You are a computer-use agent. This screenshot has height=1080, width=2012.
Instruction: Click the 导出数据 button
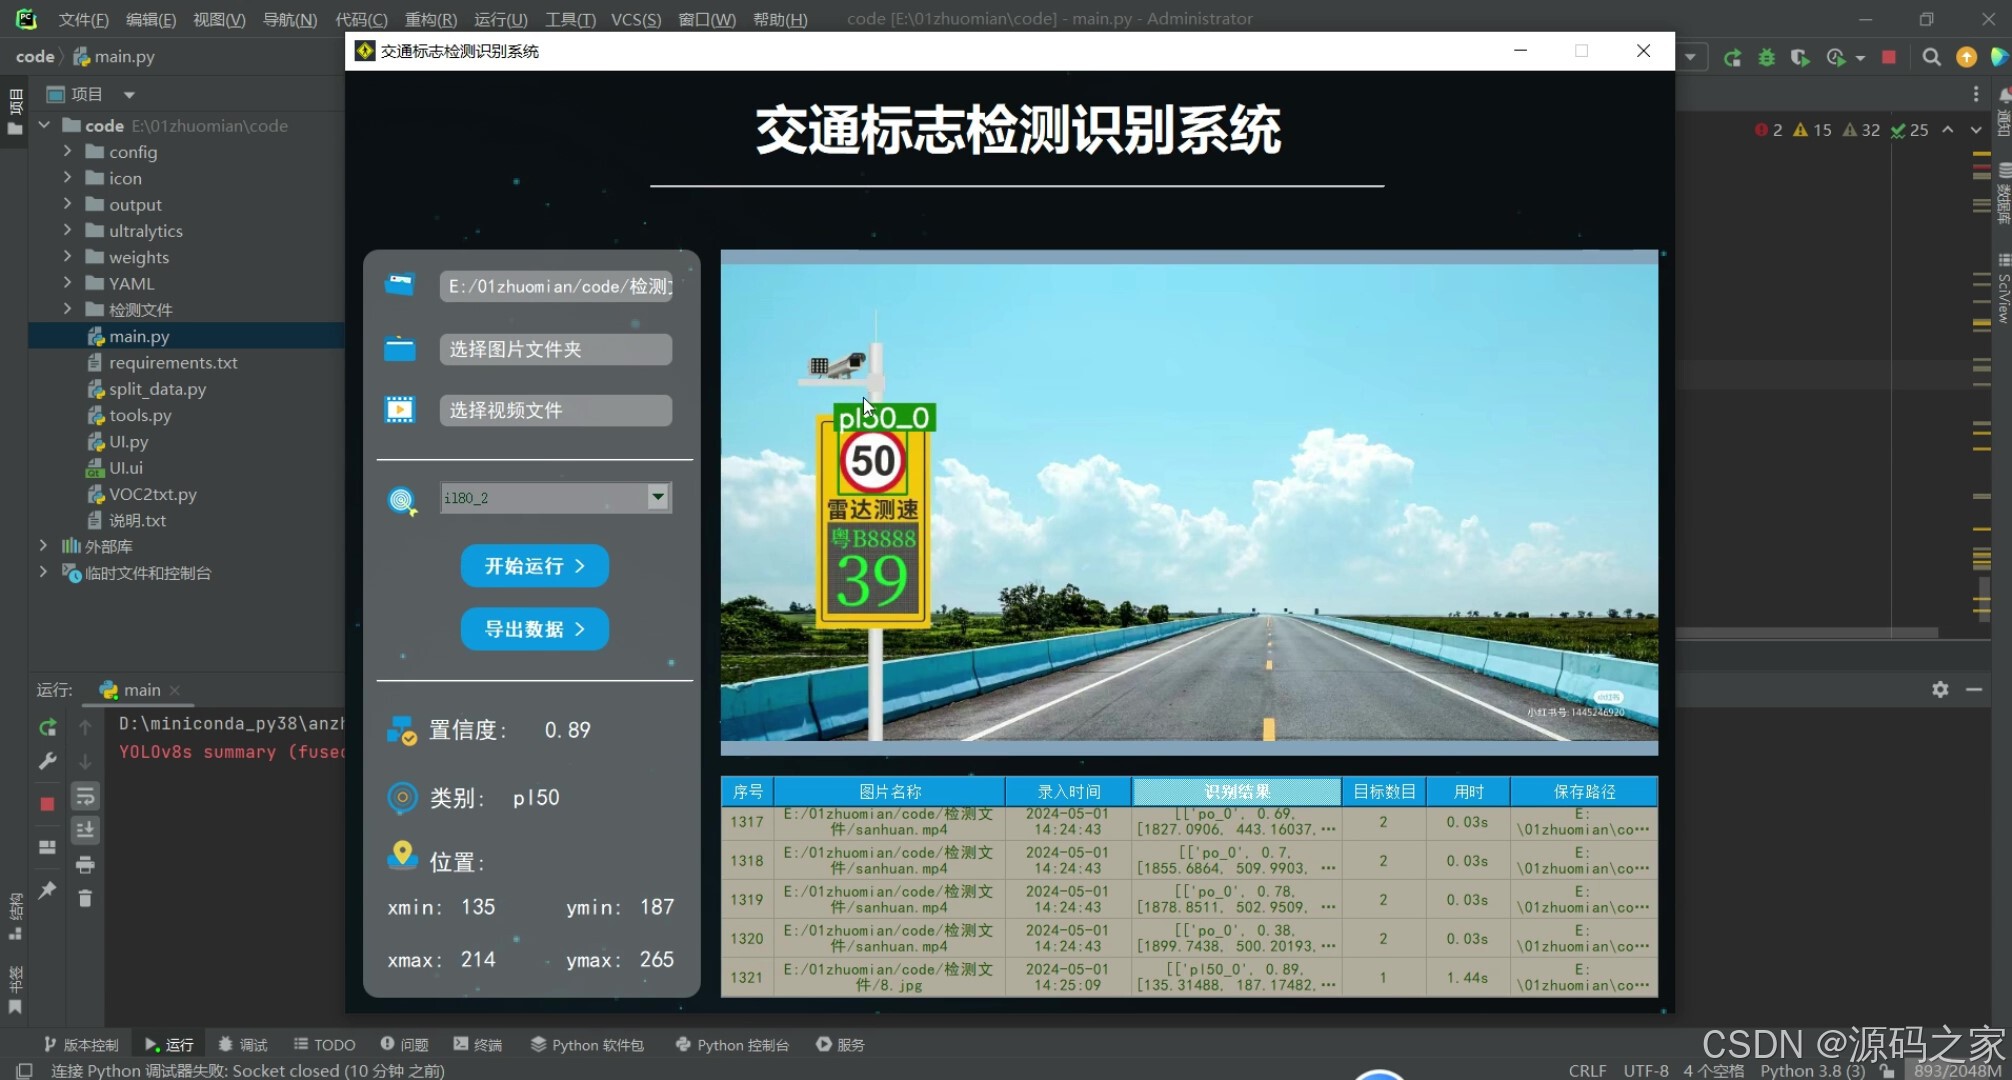pyautogui.click(x=534, y=629)
